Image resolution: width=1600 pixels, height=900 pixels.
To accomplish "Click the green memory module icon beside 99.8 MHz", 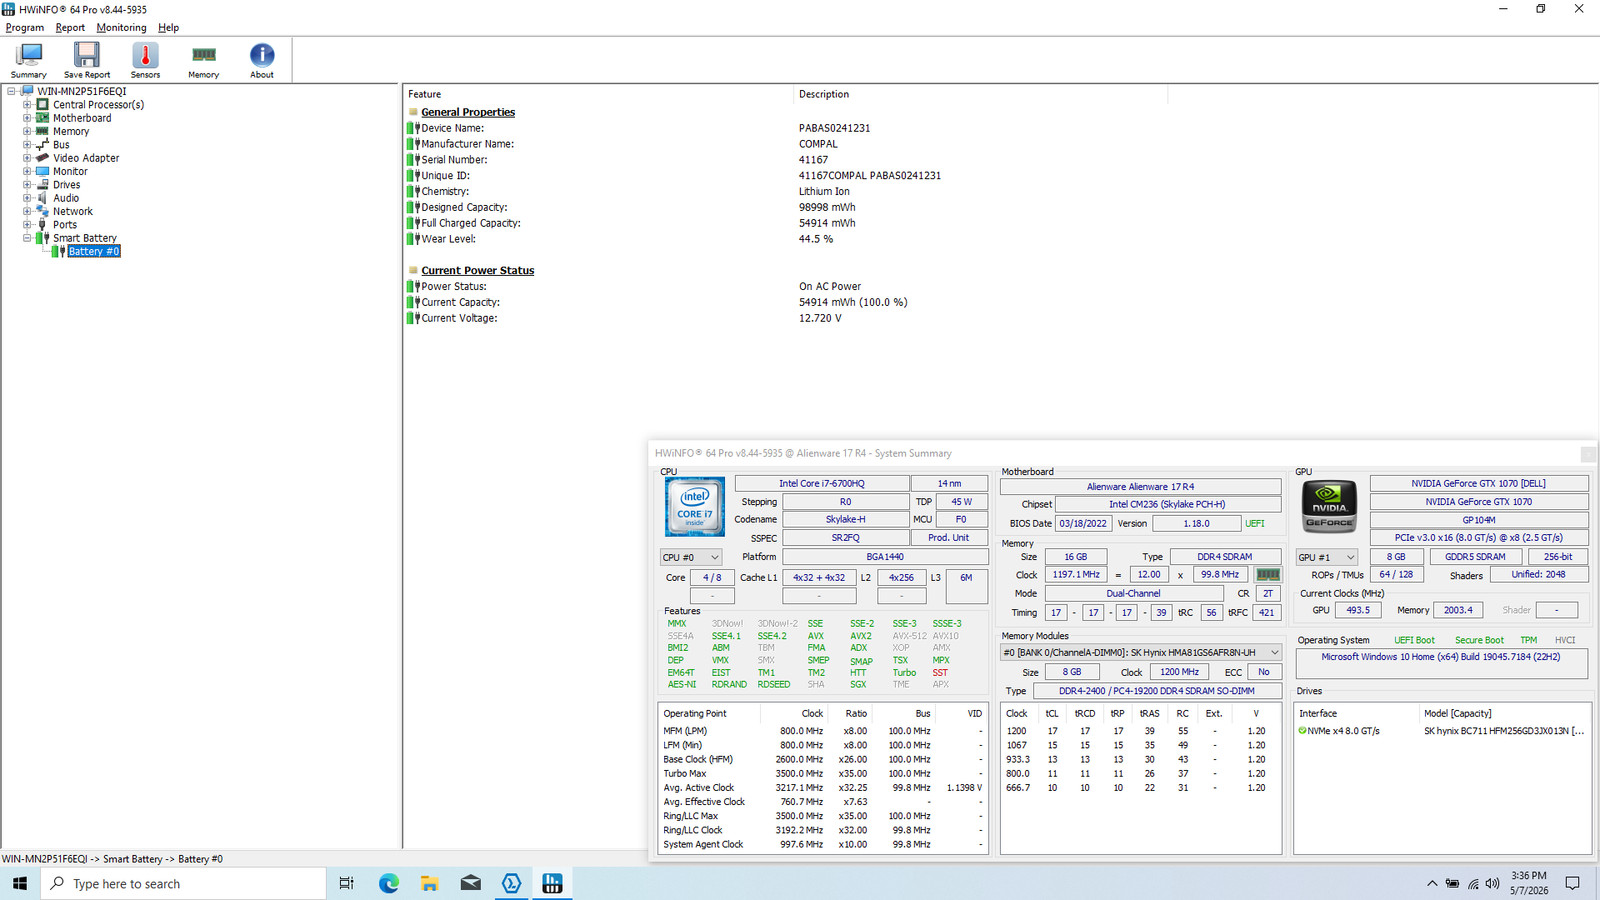I will point(1268,575).
